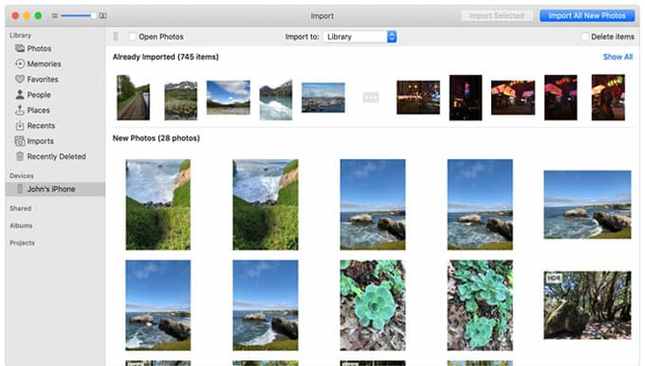
Task: Select the Memories sidebar icon
Action: pyautogui.click(x=20, y=64)
